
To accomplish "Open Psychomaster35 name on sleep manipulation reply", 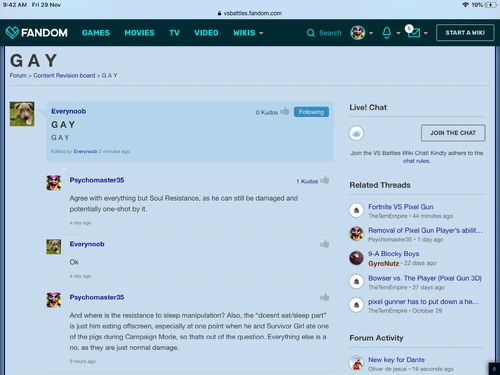I will coord(97,297).
